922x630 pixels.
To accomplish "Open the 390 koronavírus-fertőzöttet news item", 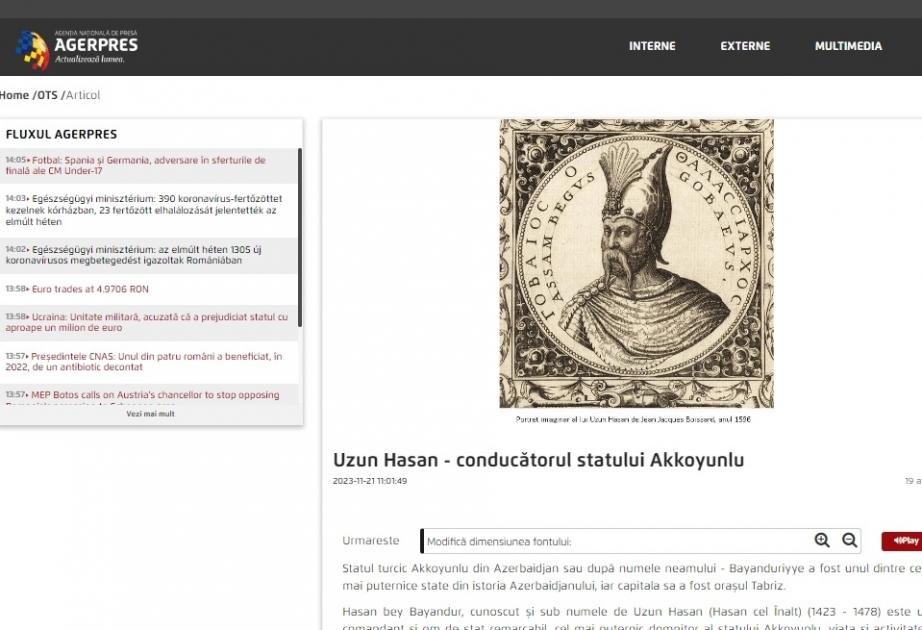I will 144,210.
